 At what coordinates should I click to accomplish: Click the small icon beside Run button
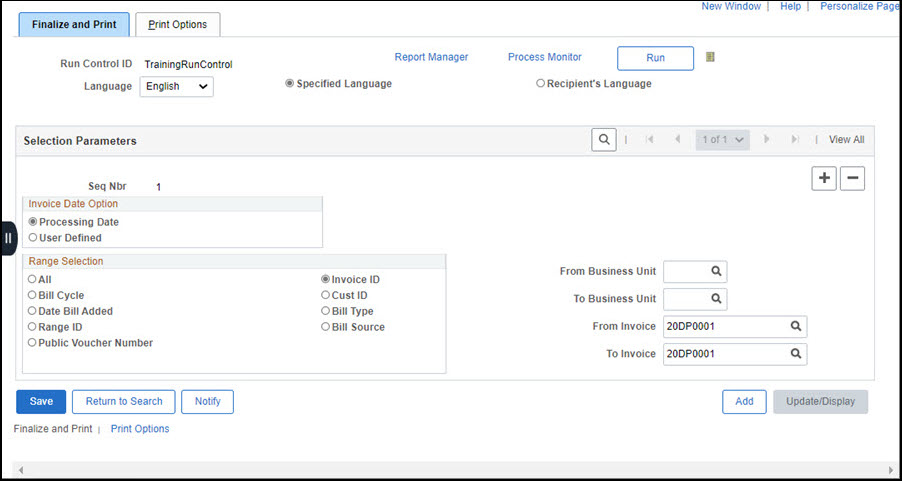pyautogui.click(x=710, y=57)
